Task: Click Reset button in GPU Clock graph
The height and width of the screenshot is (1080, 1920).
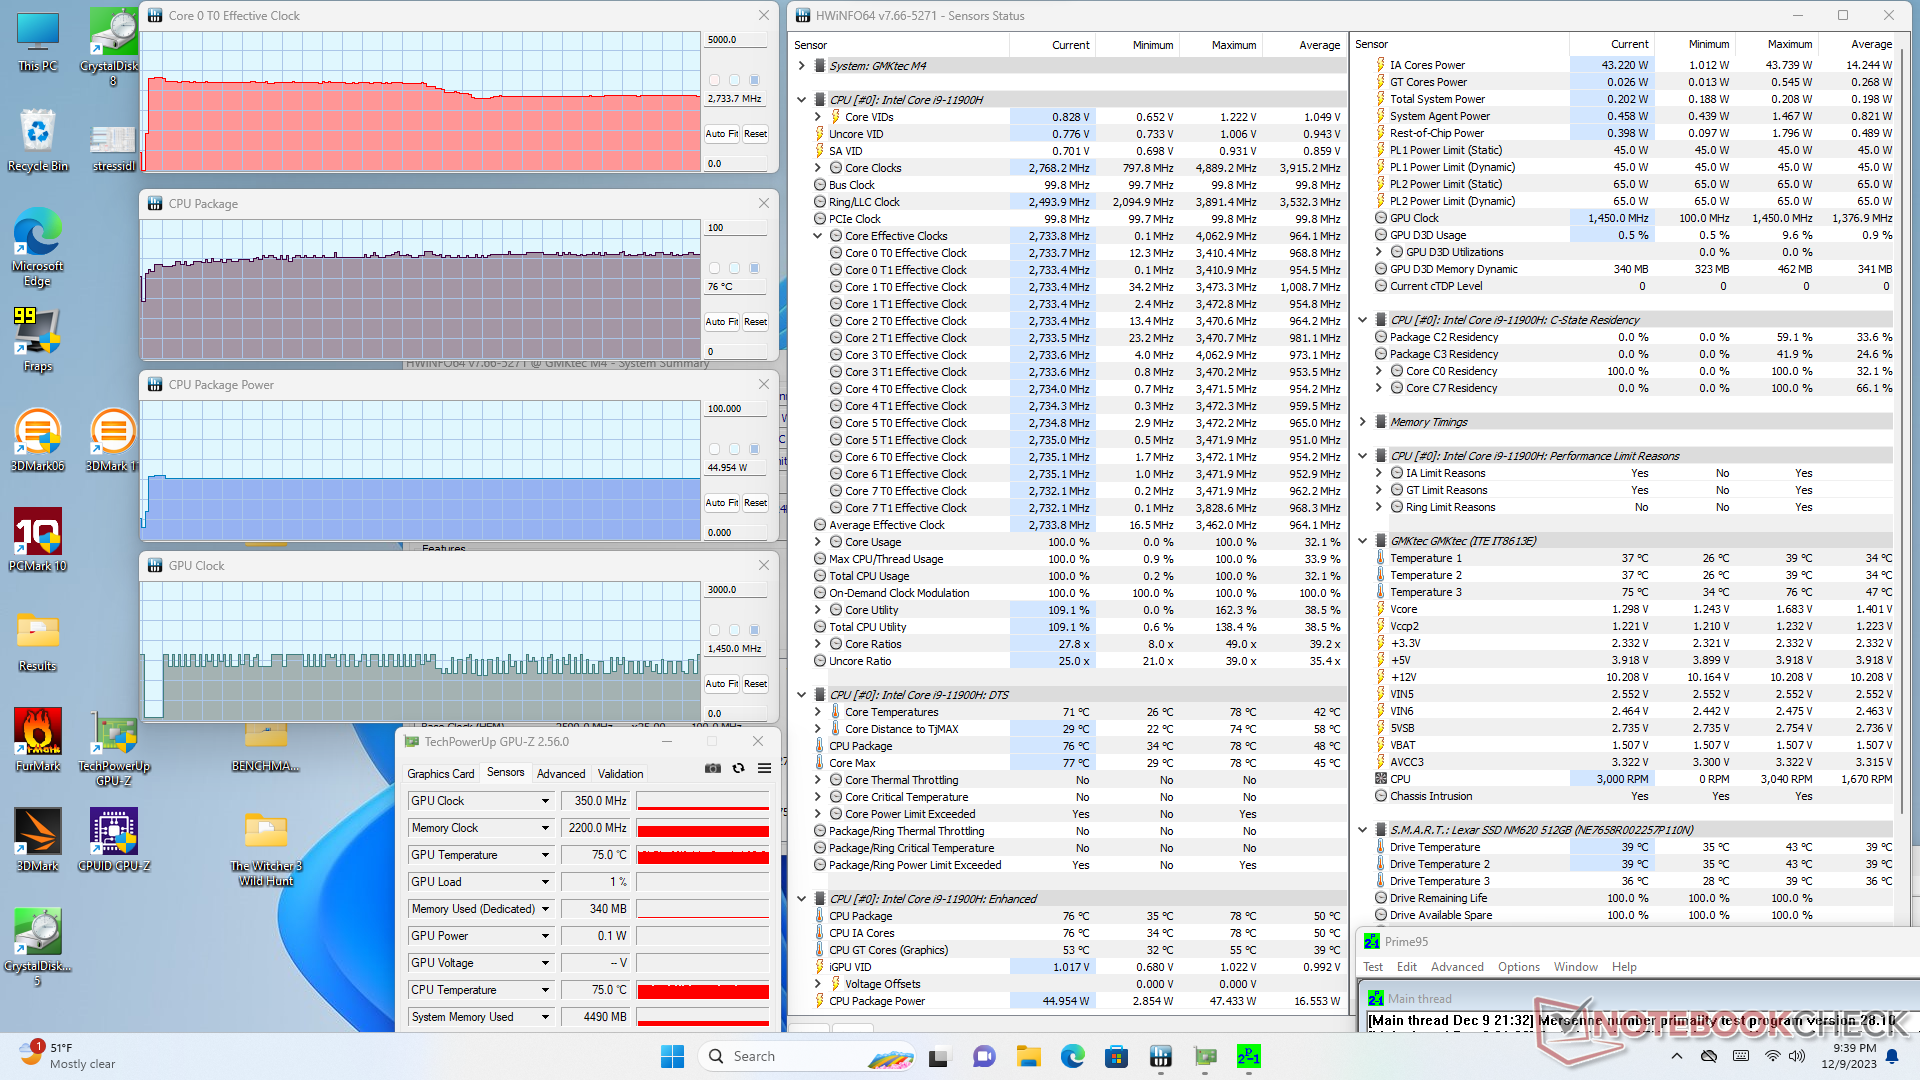Action: tap(755, 684)
